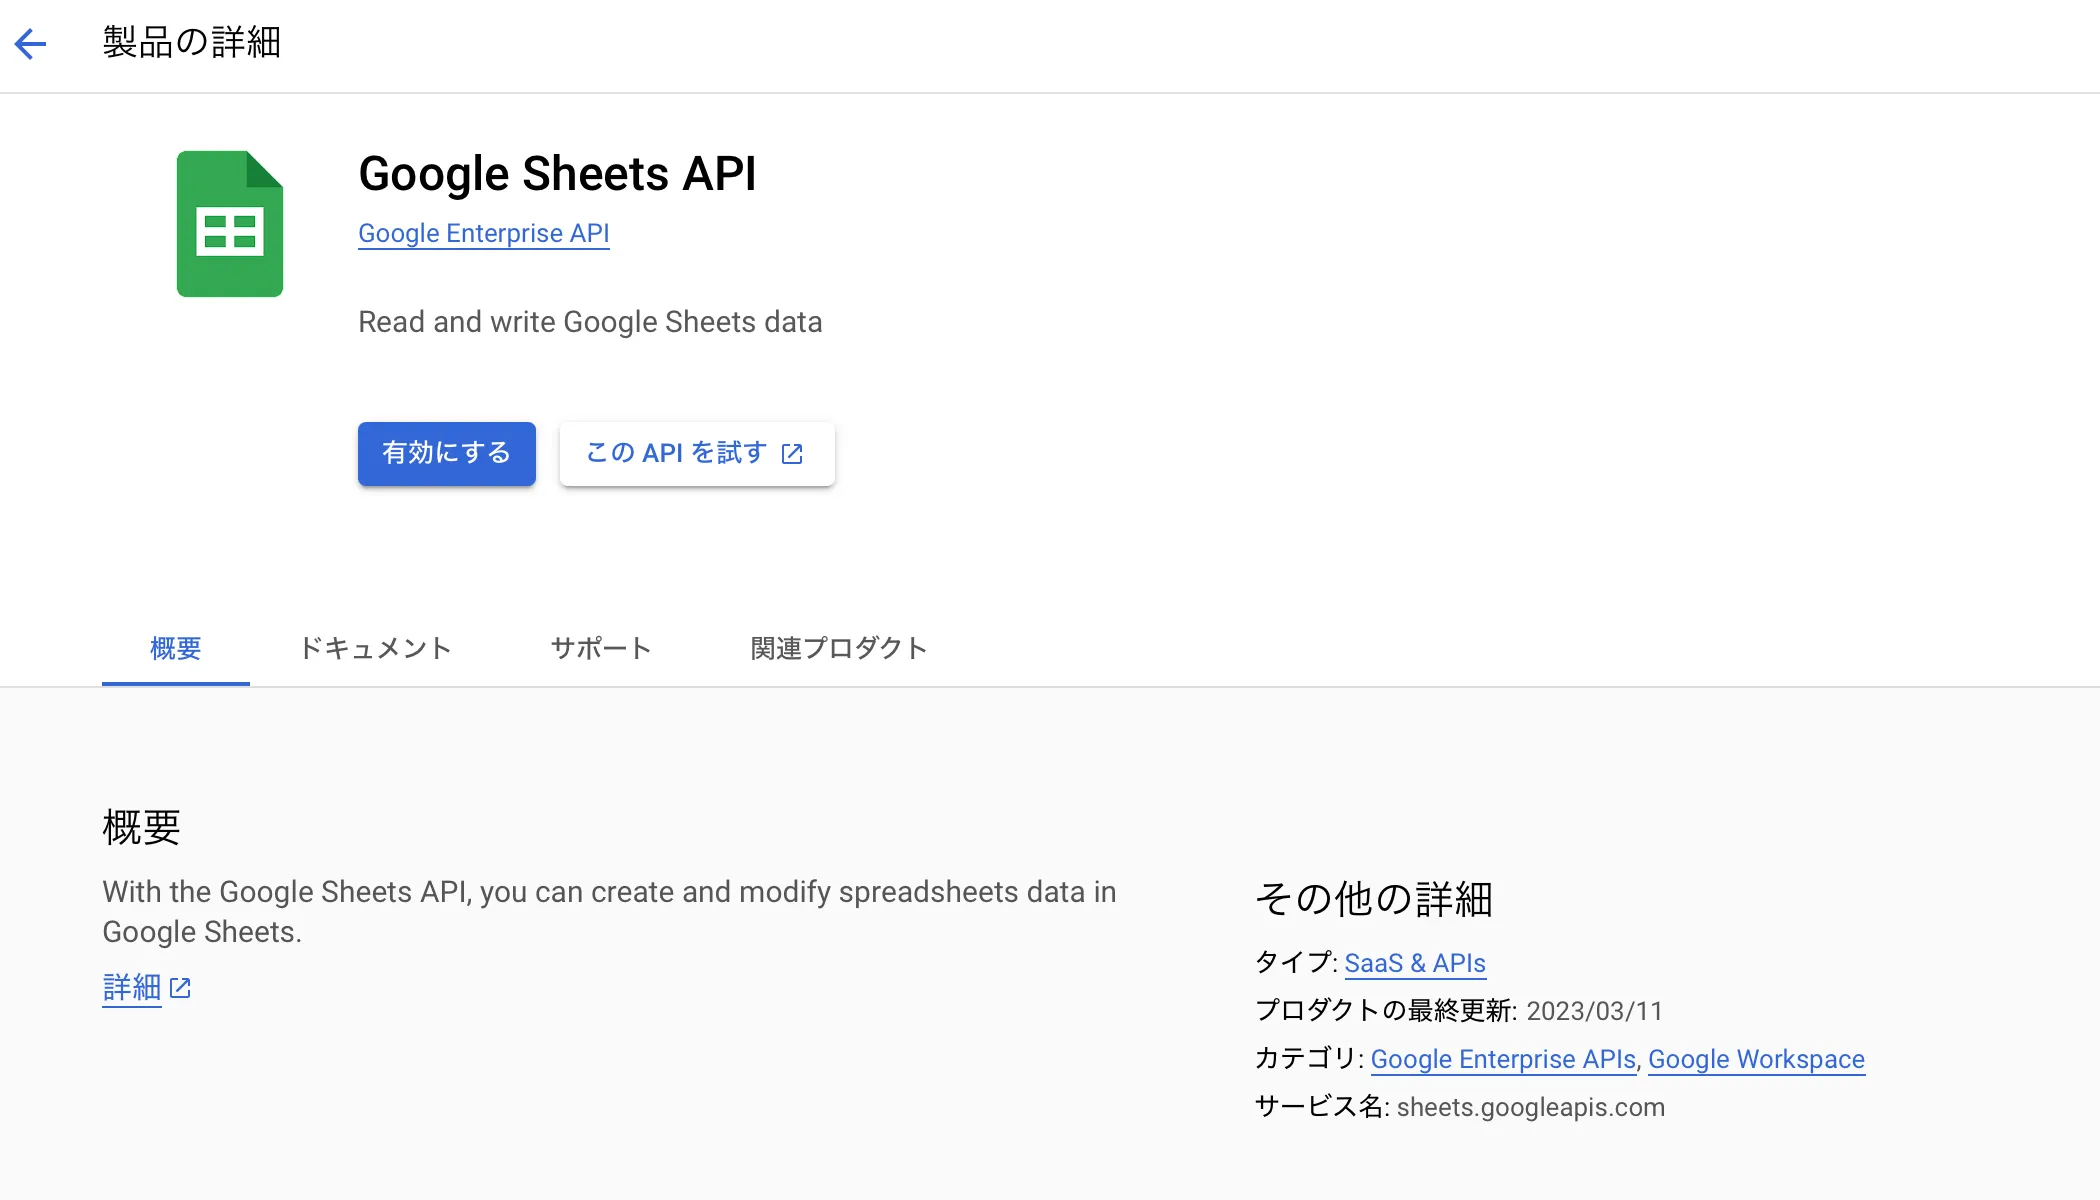
Task: Click the back arrow icon
Action: [31, 43]
